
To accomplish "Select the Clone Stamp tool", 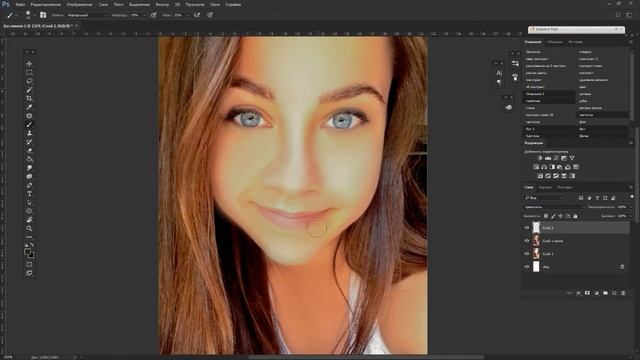I will click(x=29, y=133).
